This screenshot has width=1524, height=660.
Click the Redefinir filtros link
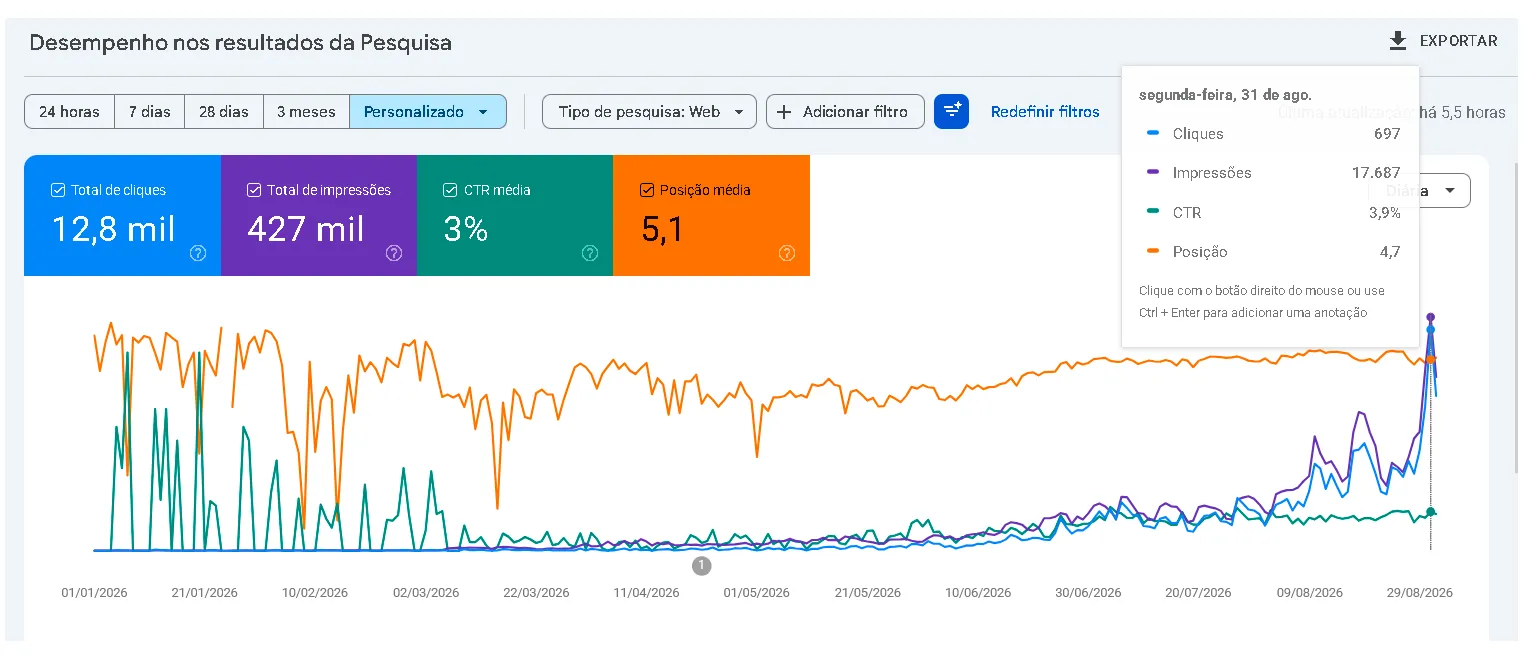tap(1045, 112)
